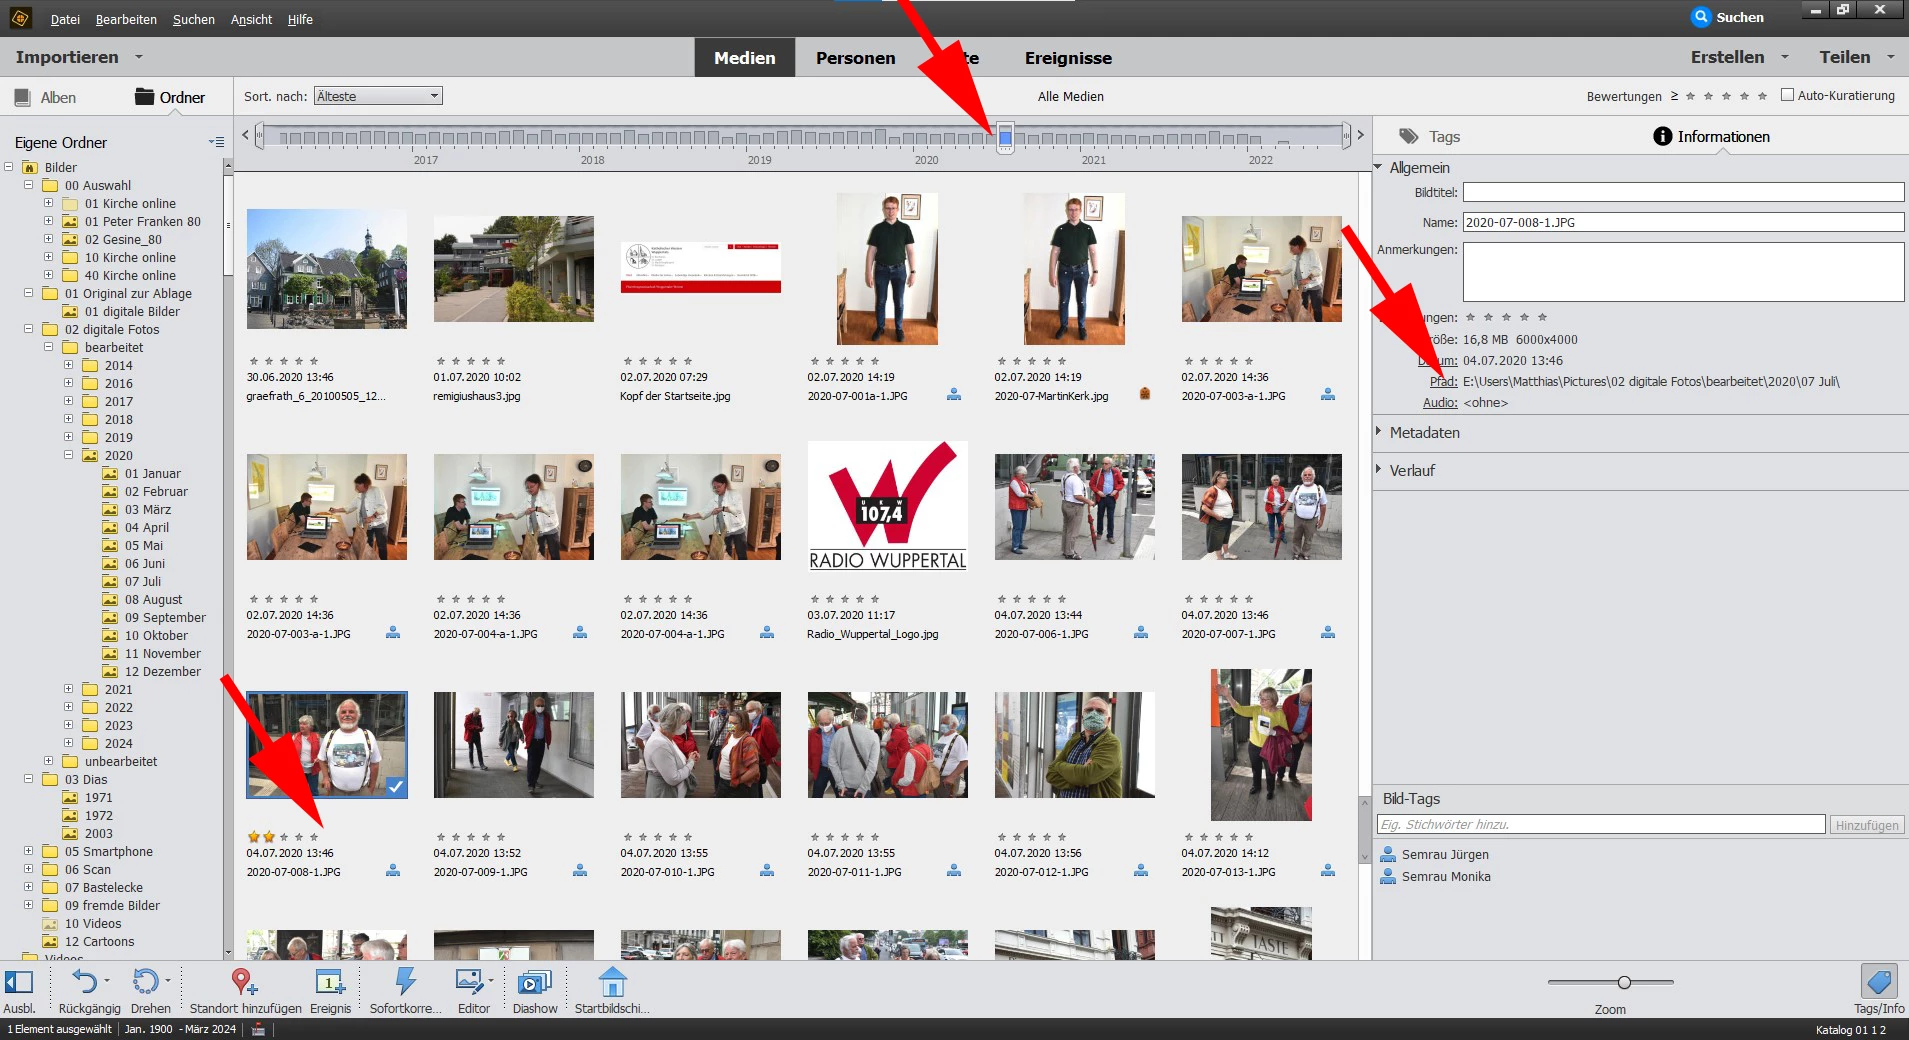Image resolution: width=1909 pixels, height=1040 pixels.
Task: Click person tag icon under 2020-07-008-1.JPG
Action: [393, 871]
